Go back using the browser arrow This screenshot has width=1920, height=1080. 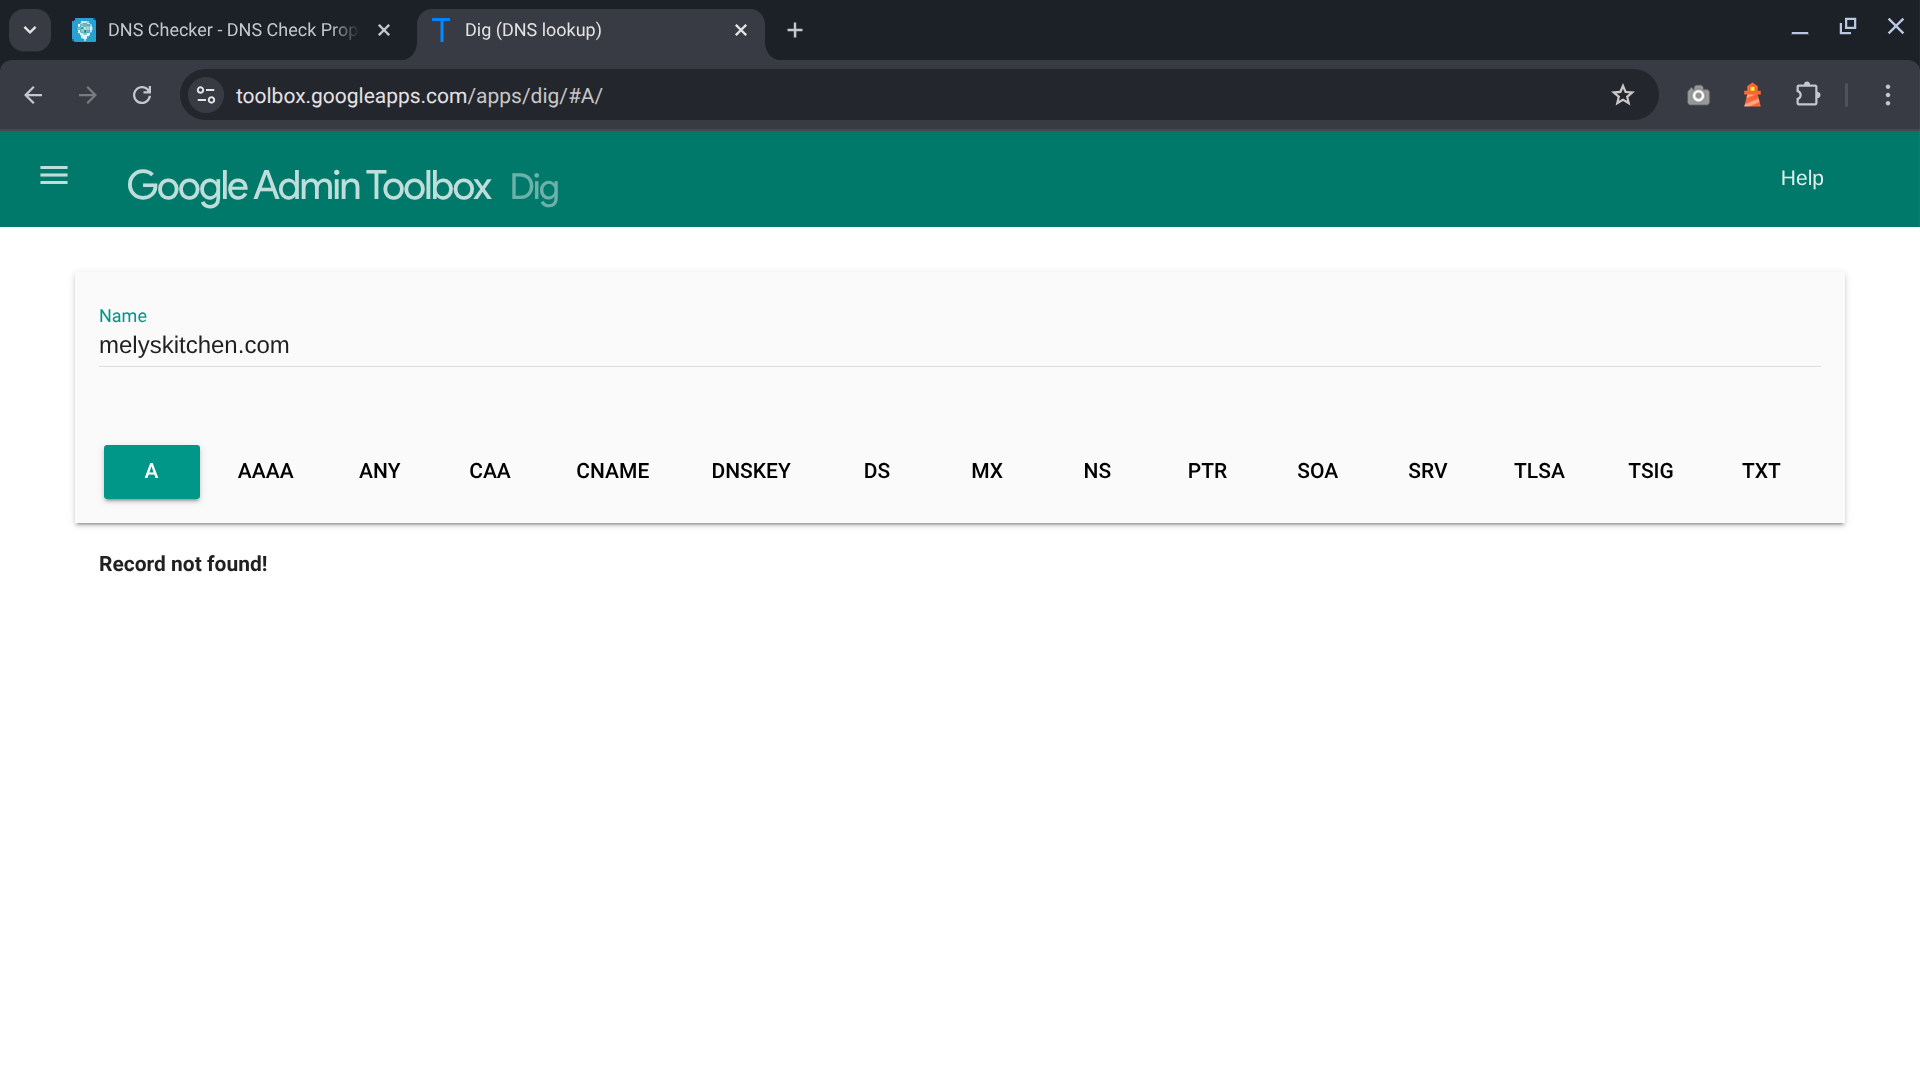point(33,95)
